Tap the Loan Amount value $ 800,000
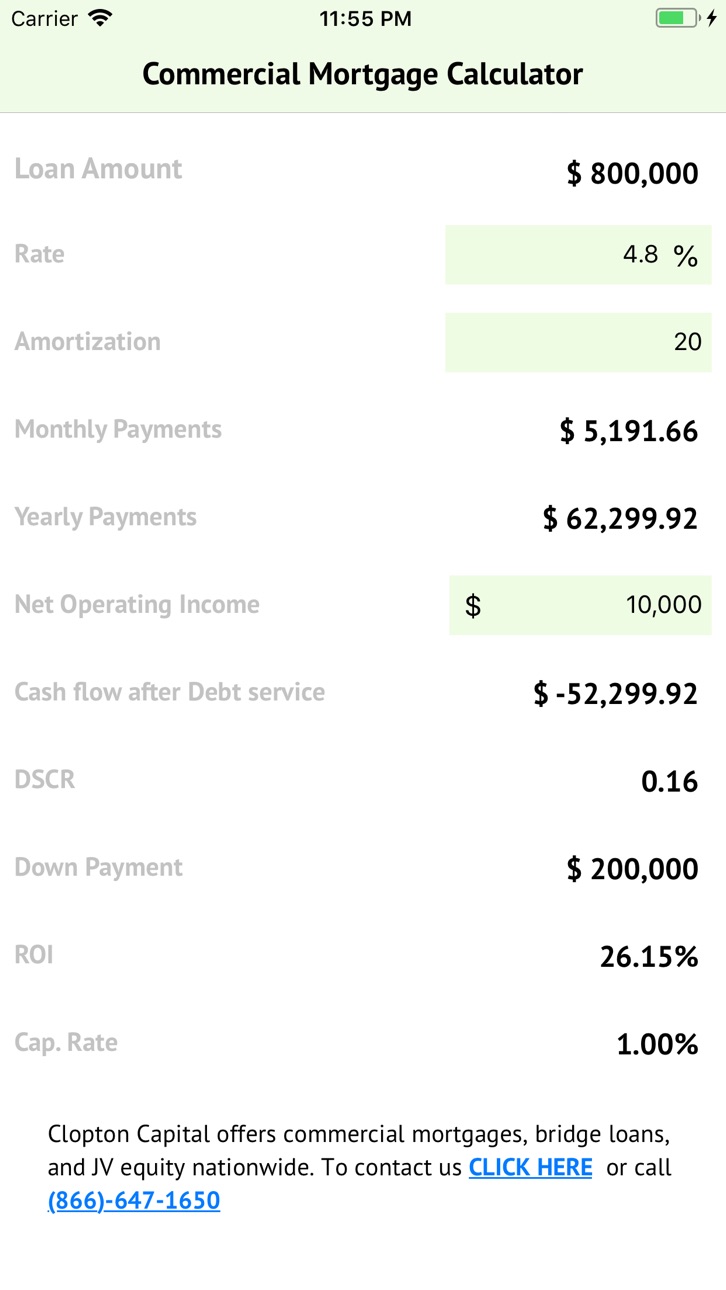 [632, 174]
